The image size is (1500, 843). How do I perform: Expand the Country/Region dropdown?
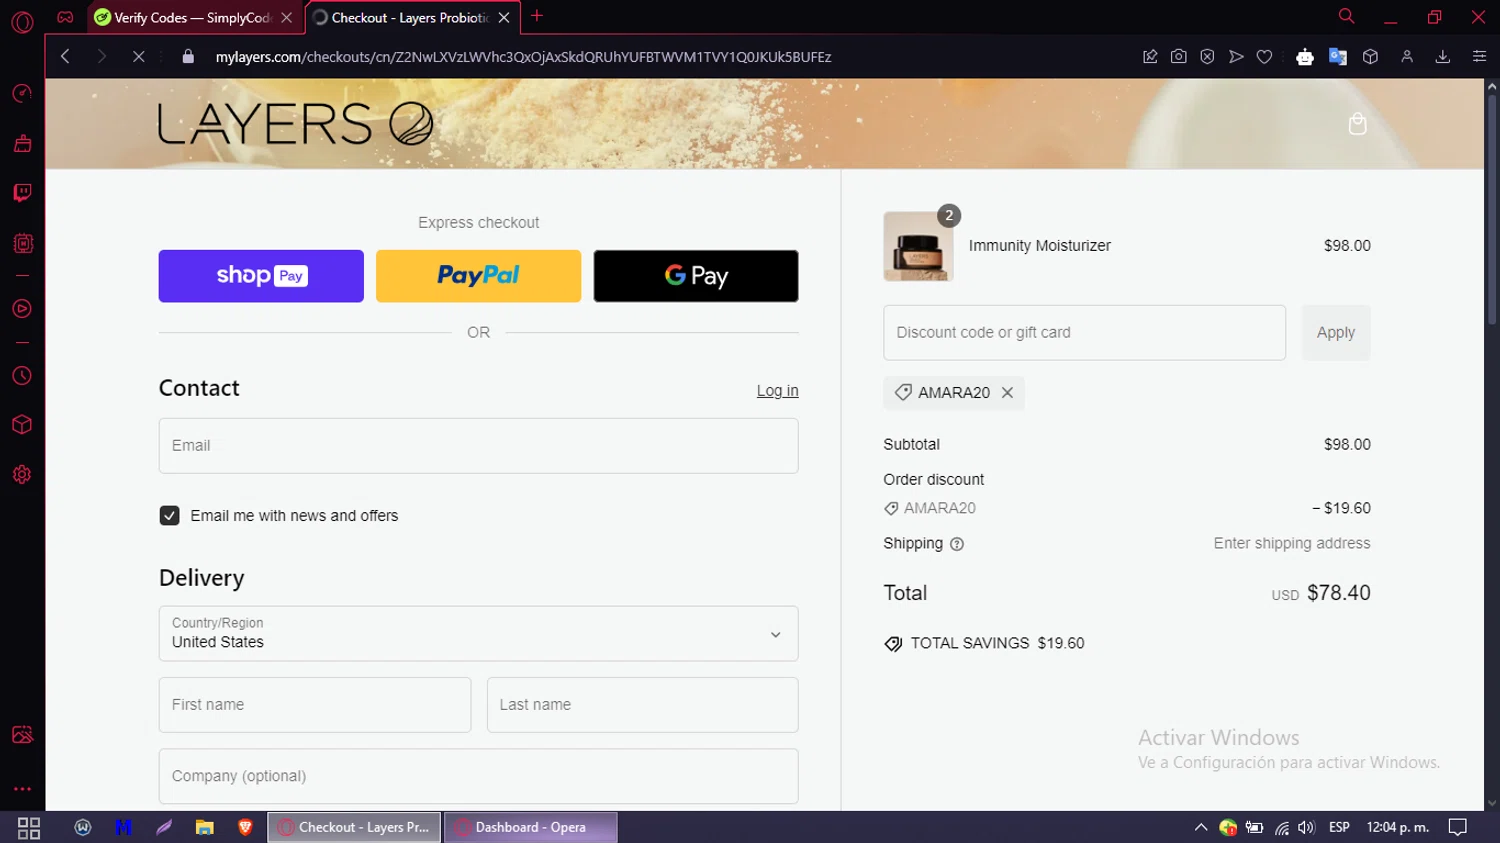point(478,634)
